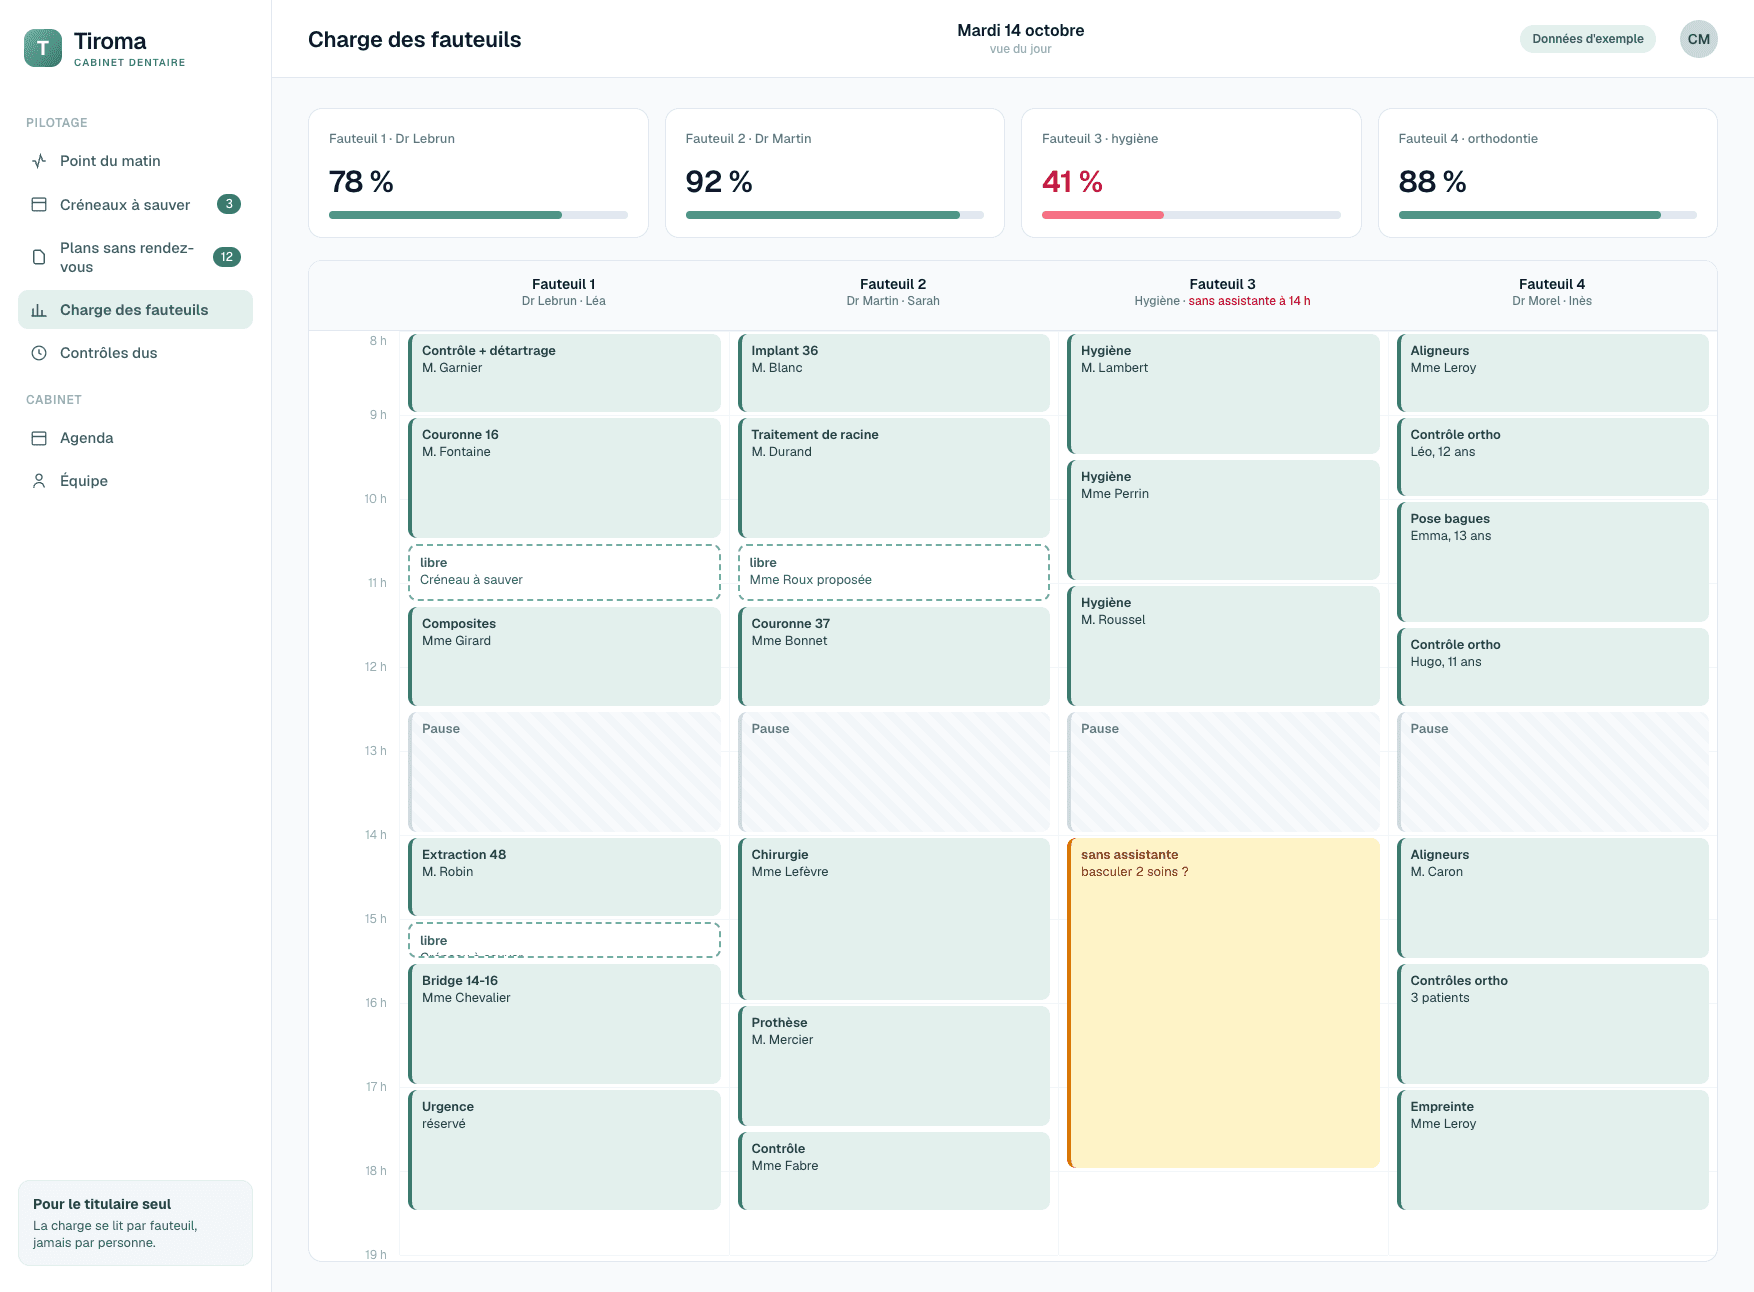
Task: Open the free slot proposed to Mme Roux
Action: 893,572
